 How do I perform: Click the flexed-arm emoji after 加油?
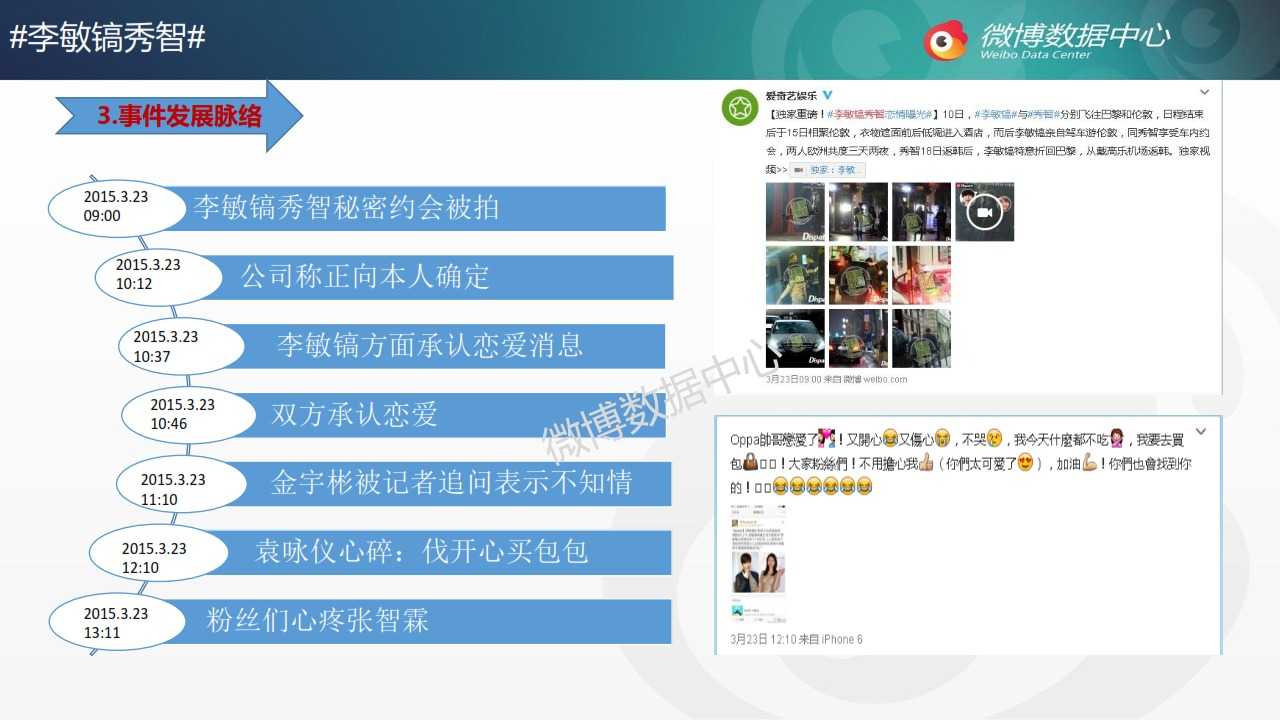(1090, 463)
